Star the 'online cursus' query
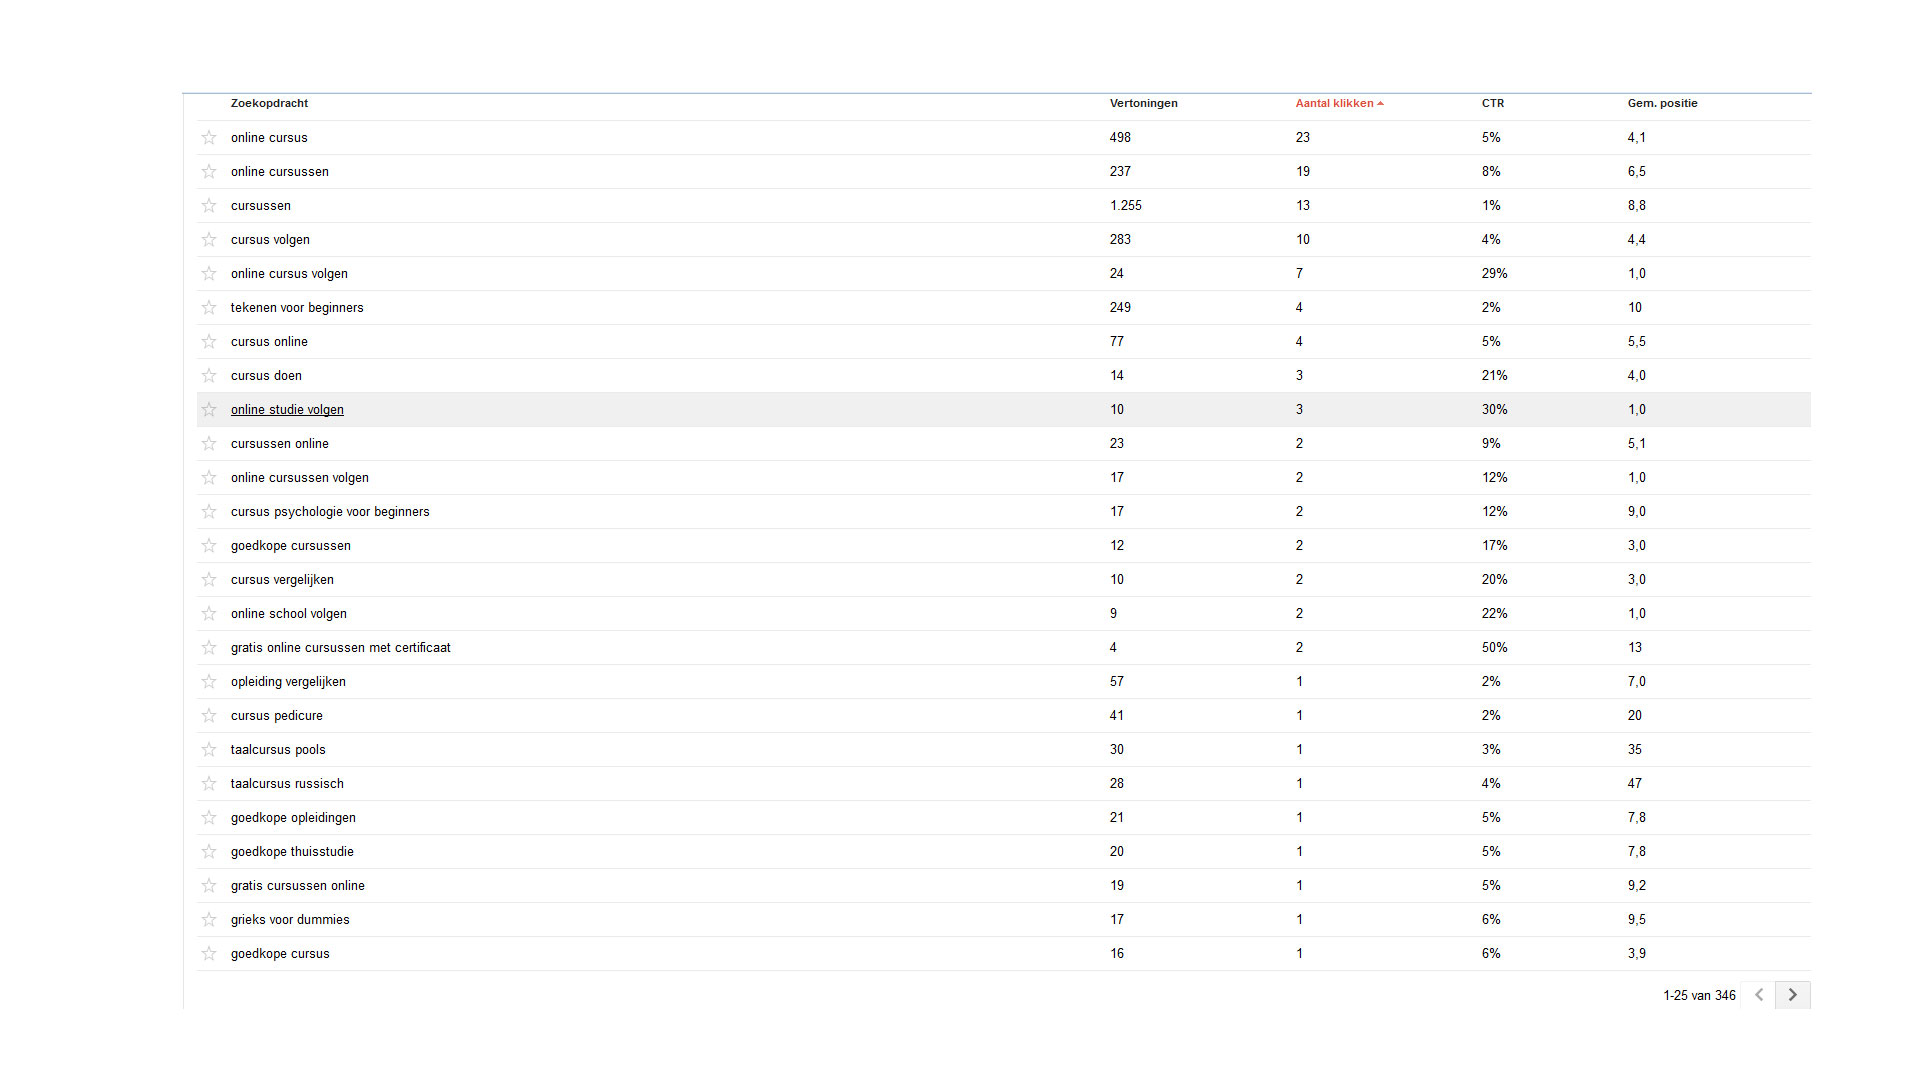 209,138
